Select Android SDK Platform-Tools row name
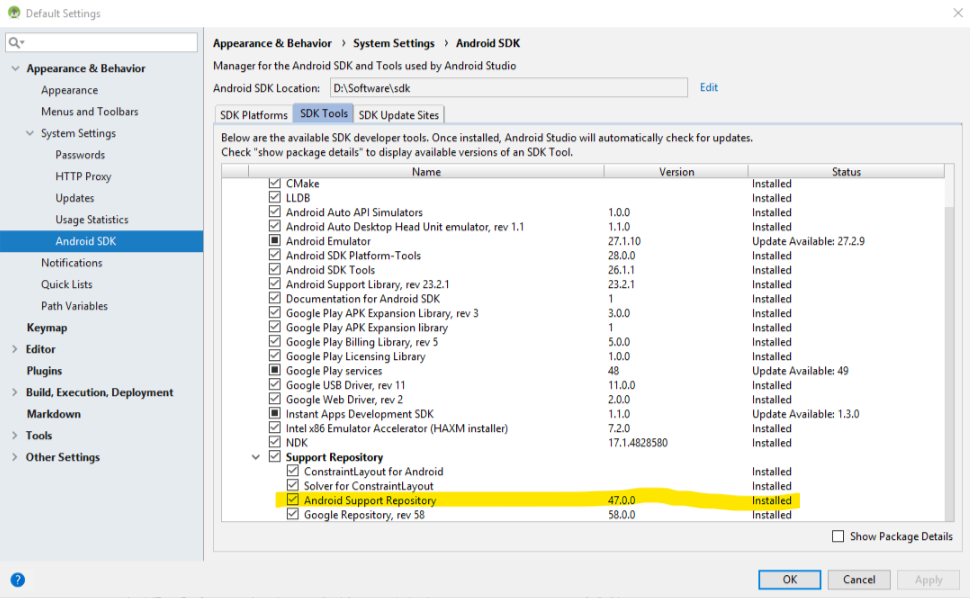970x598 pixels. [353, 255]
